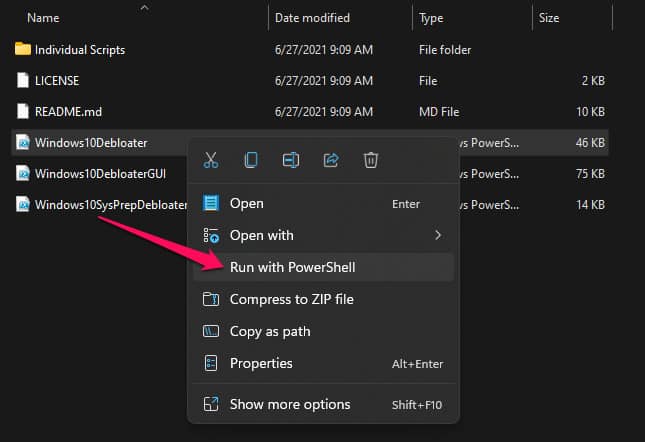The image size is (645, 442).
Task: Open Properties from context menu
Action: click(323, 363)
